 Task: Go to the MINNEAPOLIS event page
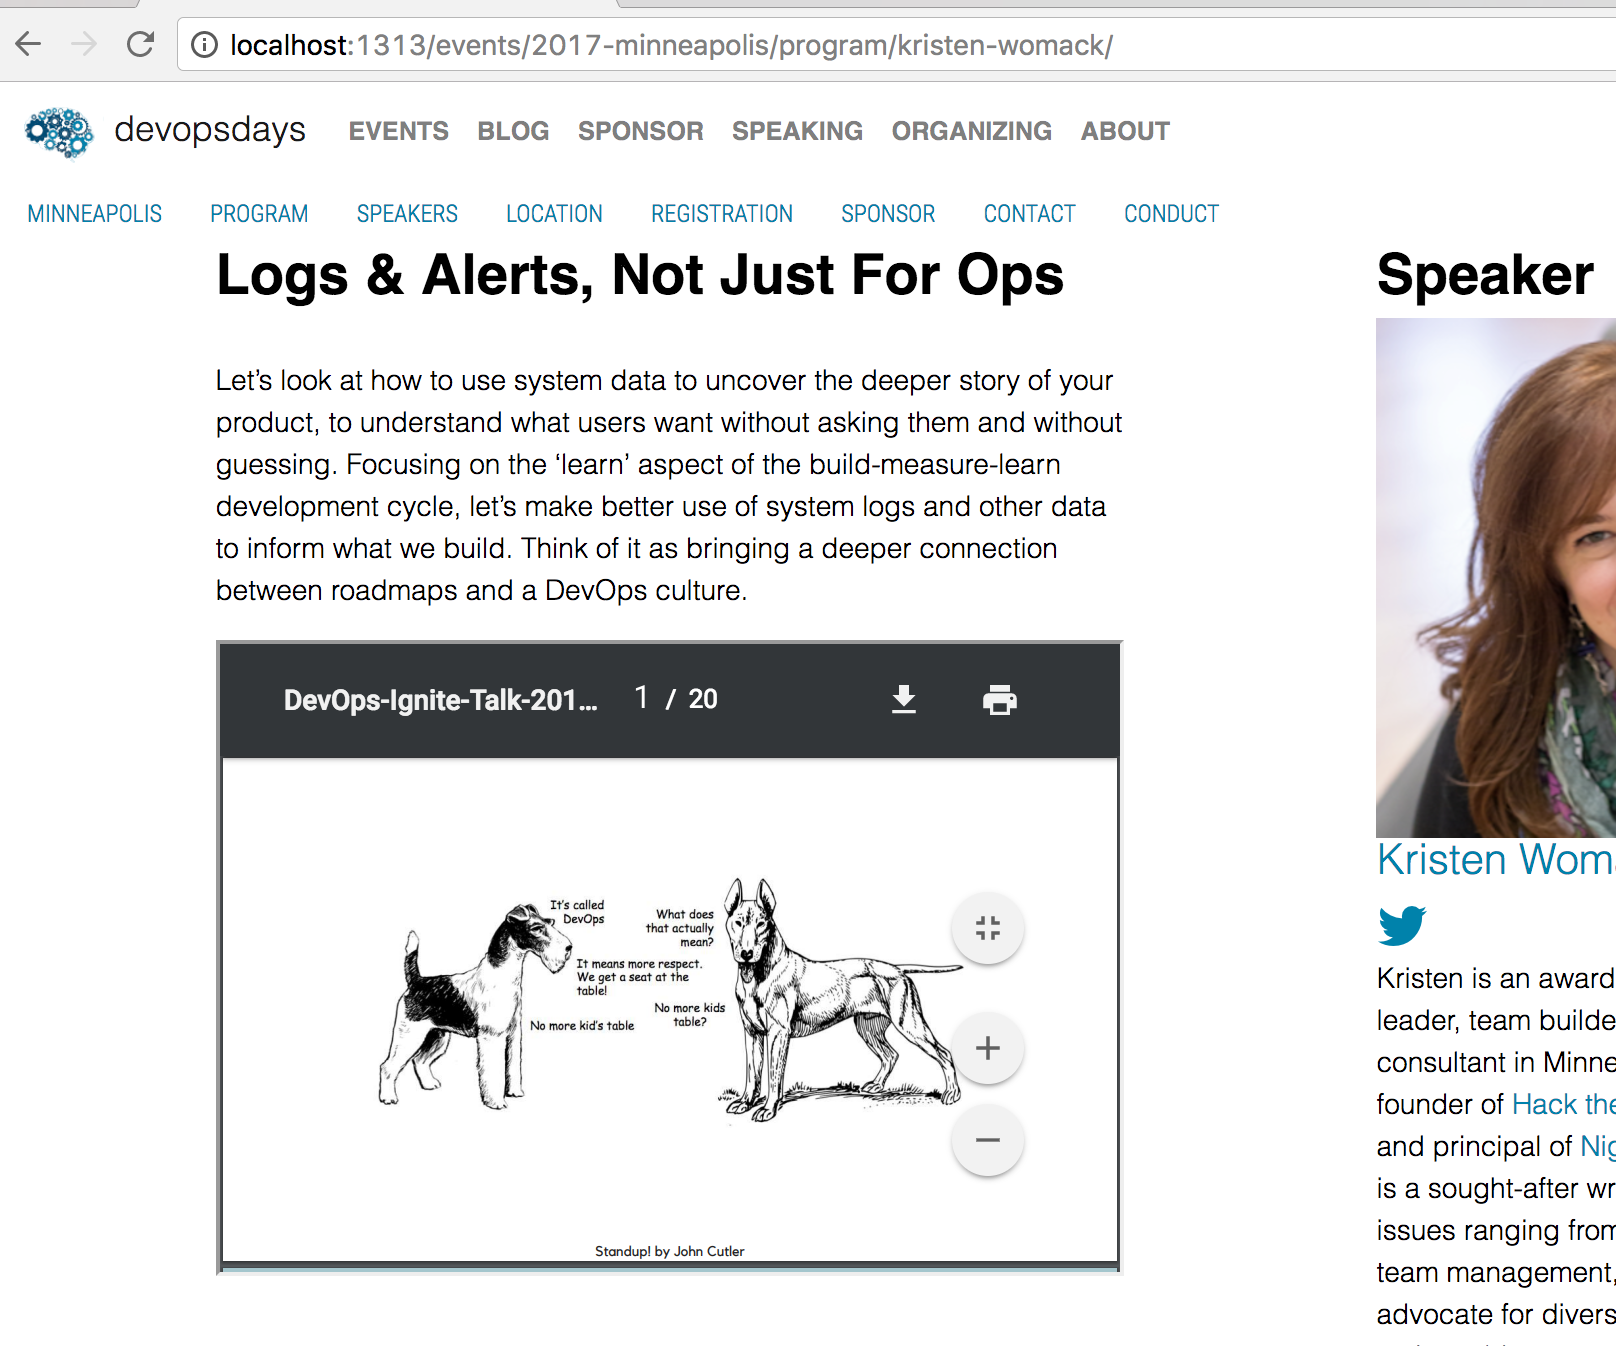coord(95,214)
